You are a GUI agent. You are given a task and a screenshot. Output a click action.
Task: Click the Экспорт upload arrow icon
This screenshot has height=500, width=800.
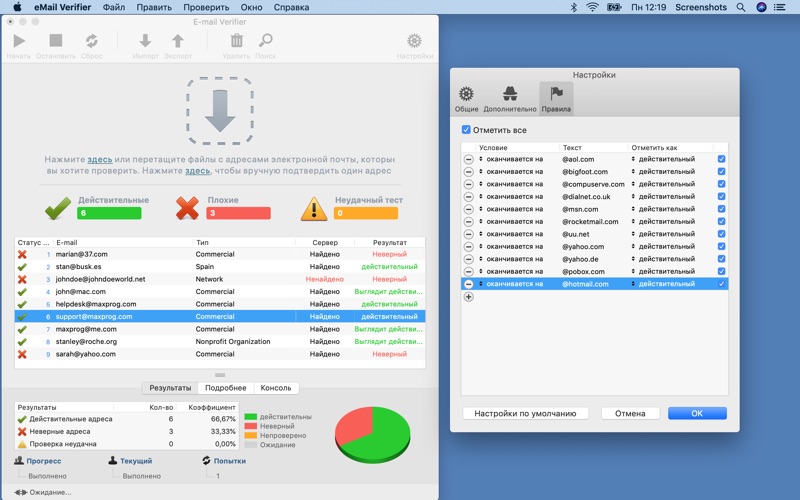coord(178,41)
